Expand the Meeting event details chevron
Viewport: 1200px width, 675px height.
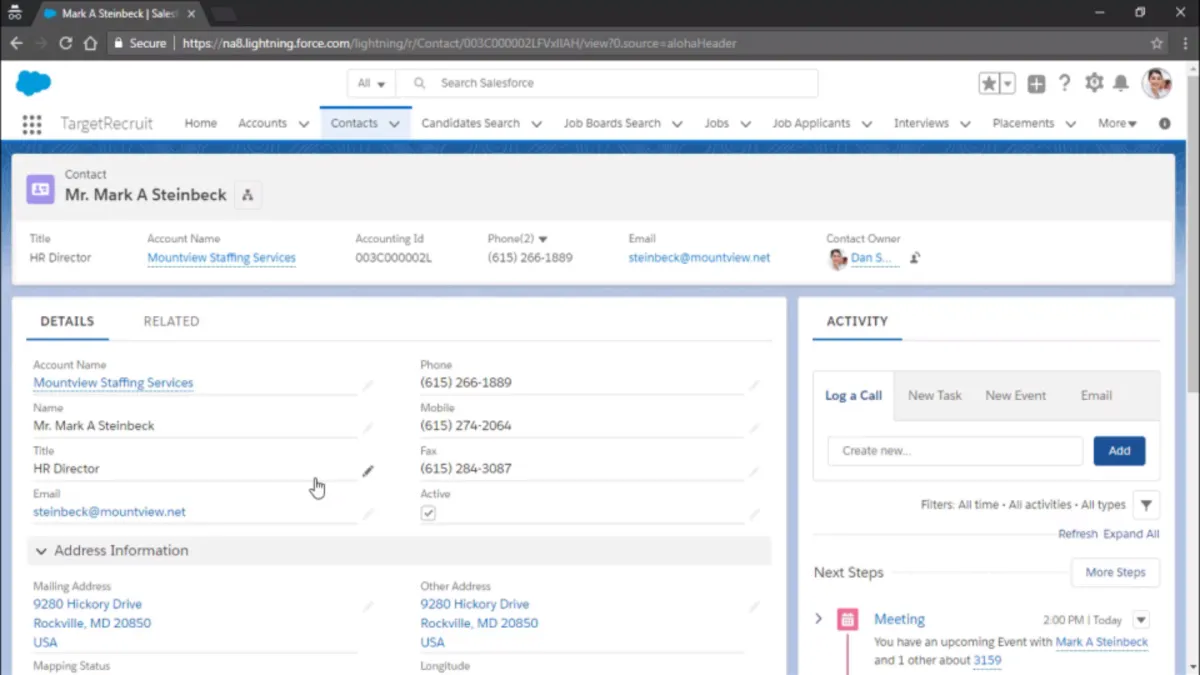(818, 619)
